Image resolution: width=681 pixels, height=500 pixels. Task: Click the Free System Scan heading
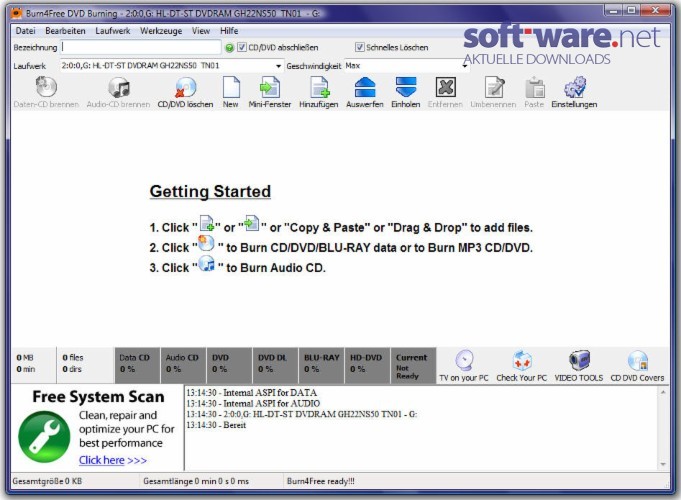(99, 397)
